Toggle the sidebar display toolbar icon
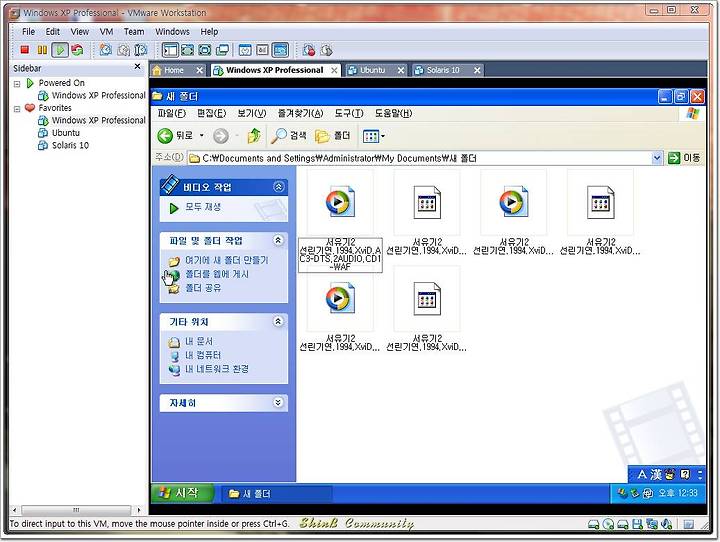720x542 pixels. pos(170,50)
